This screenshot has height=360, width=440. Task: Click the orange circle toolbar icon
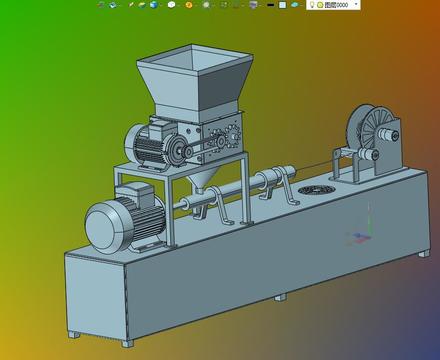[189, 5]
